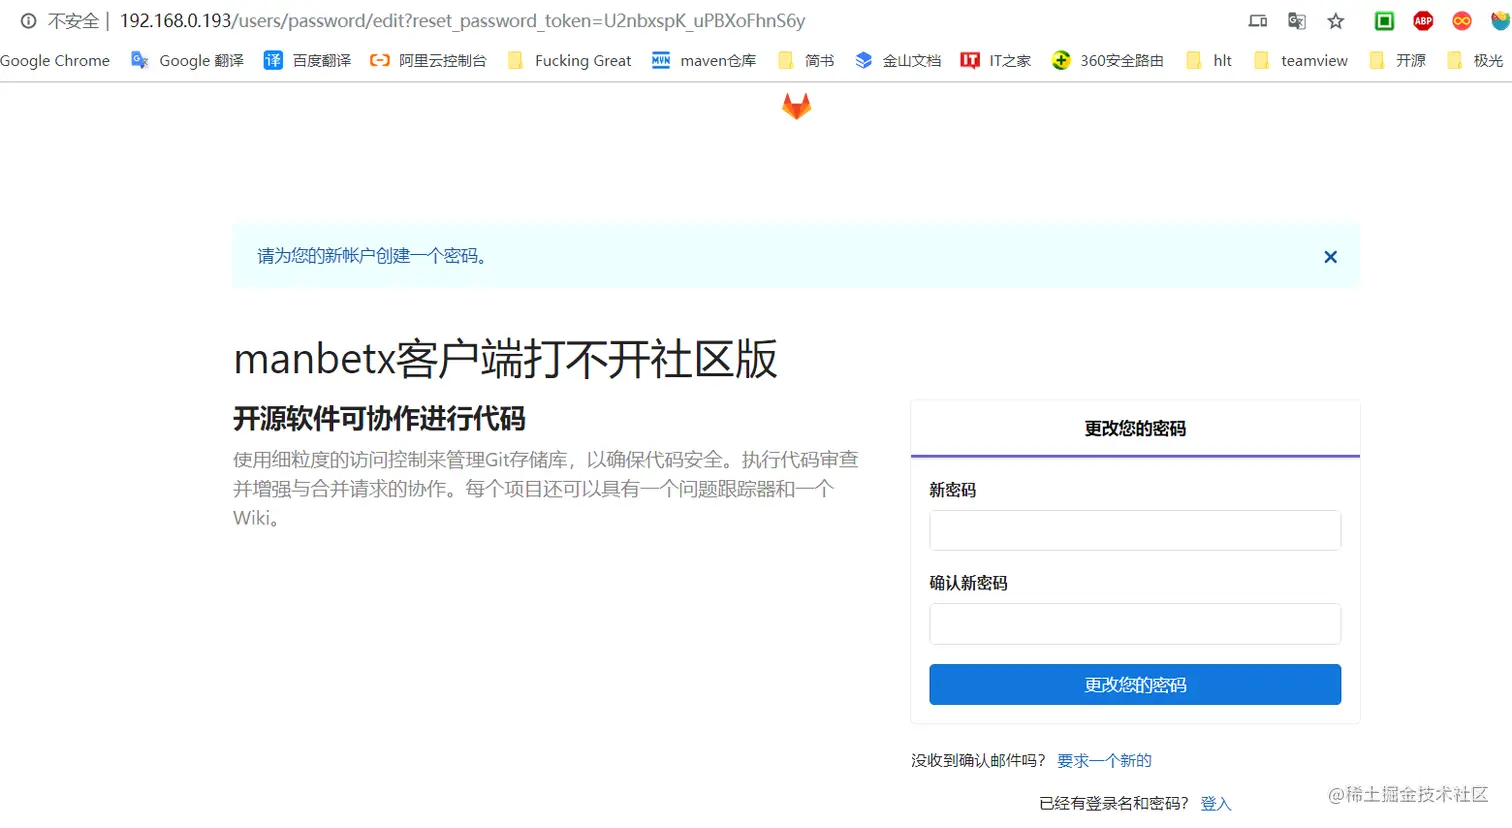Click the 登入 sign-in link
Viewport: 1512px width, 828px height.
[1216, 804]
